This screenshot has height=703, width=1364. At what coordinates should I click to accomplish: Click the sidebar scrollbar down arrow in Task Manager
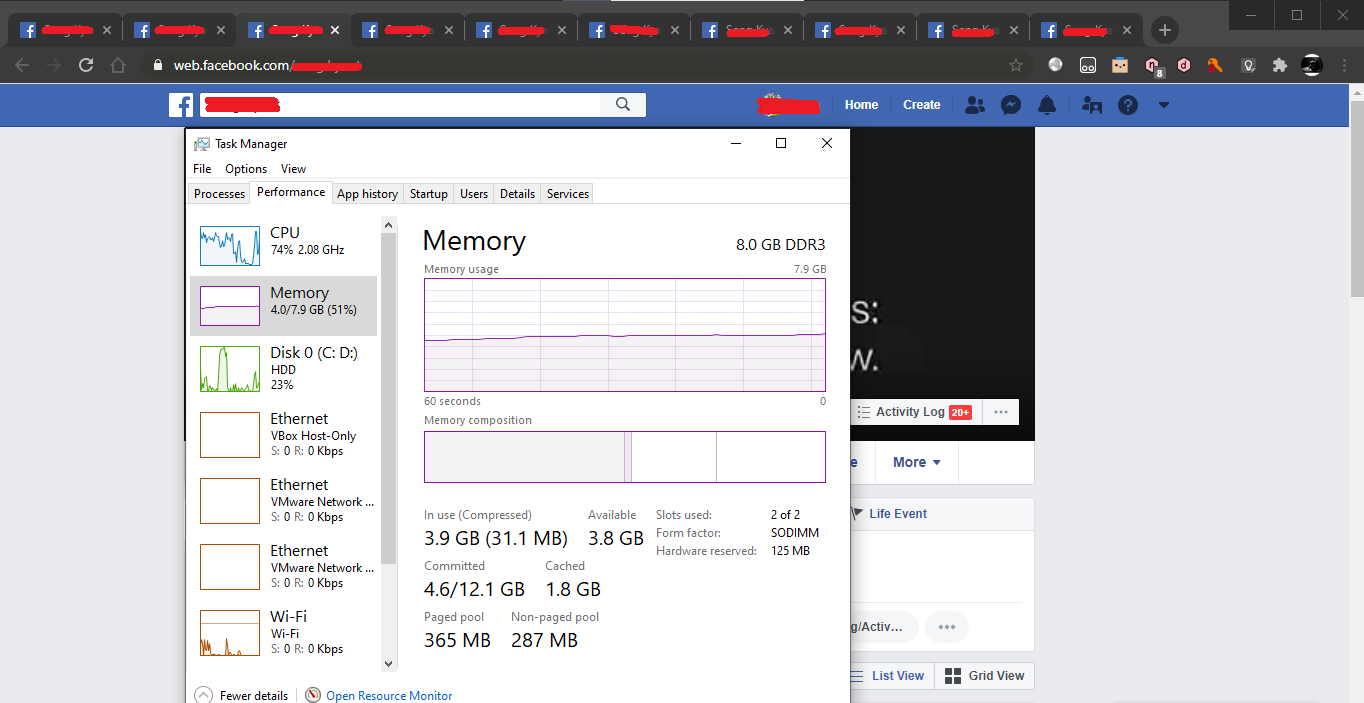389,662
